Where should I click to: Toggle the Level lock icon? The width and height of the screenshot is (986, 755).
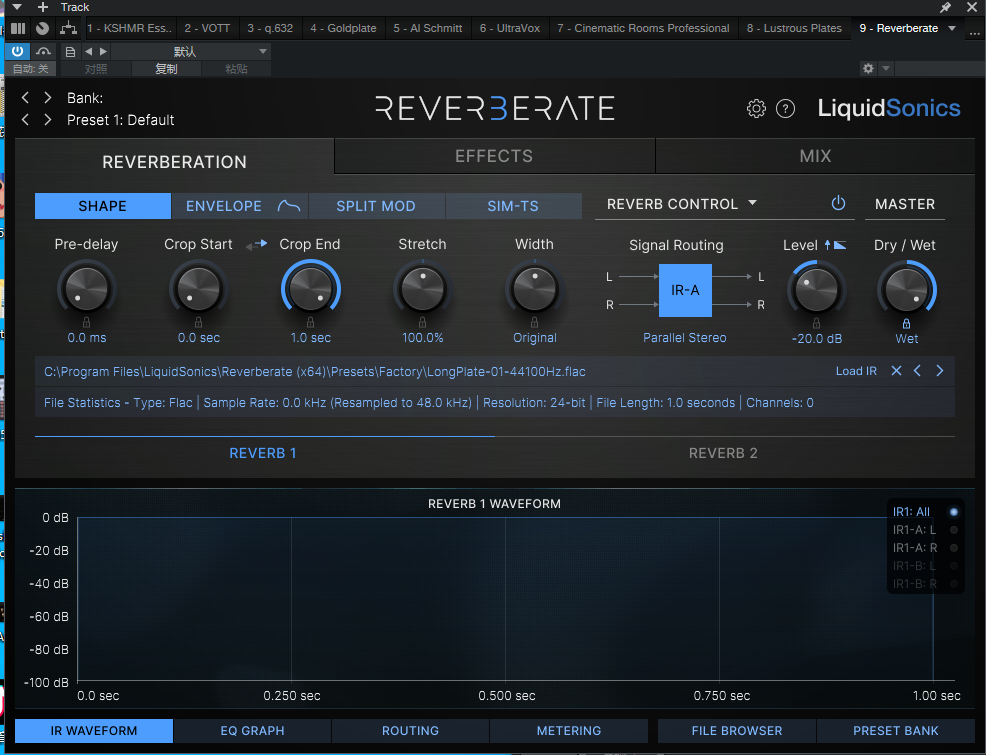pyautogui.click(x=816, y=324)
